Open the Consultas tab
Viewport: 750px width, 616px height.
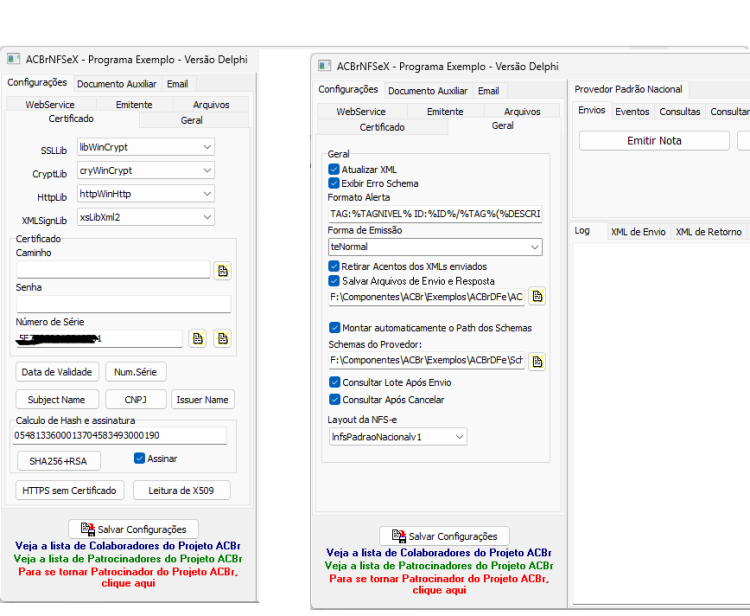[x=680, y=111]
